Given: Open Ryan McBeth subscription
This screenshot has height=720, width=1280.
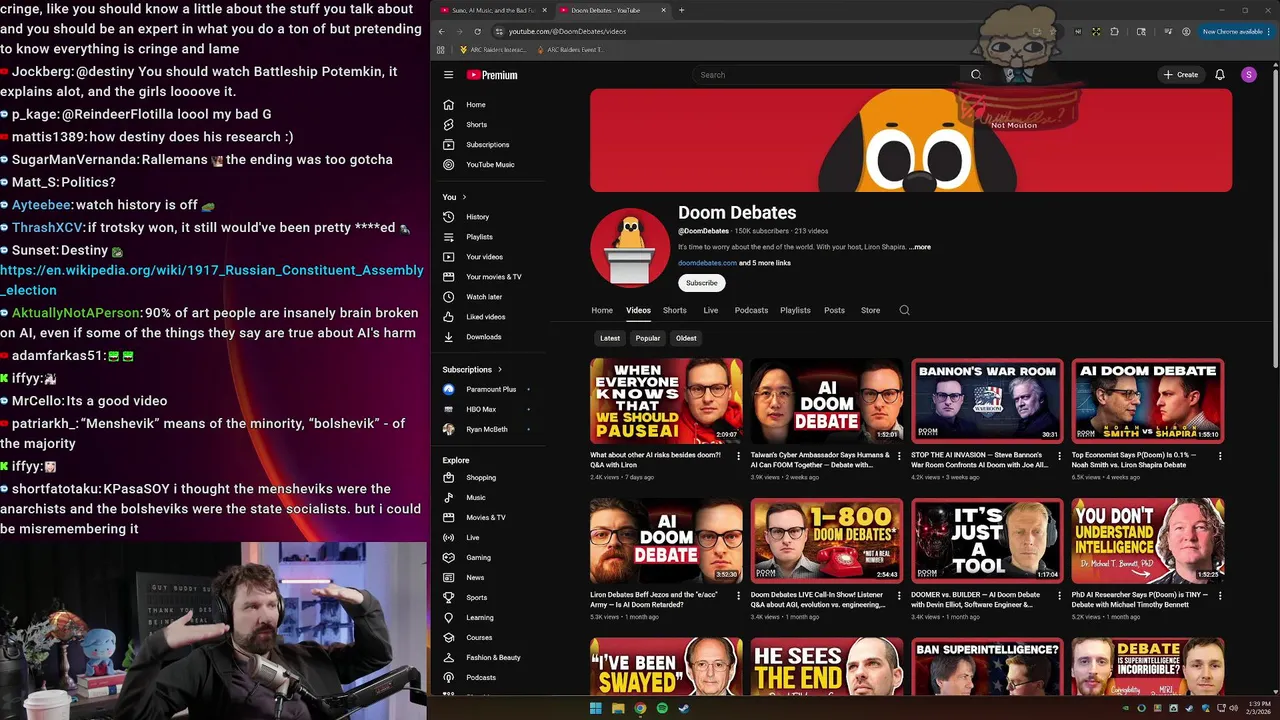Looking at the screenshot, I should pyautogui.click(x=486, y=429).
